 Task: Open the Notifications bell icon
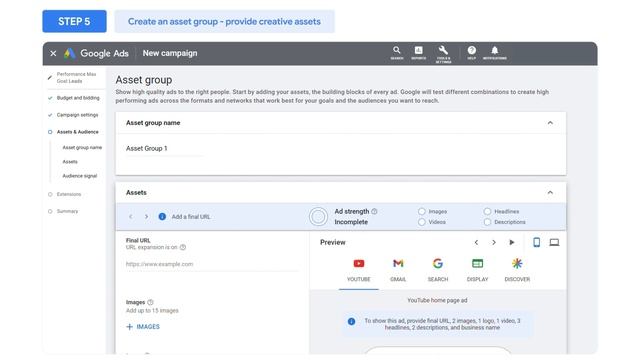495,53
